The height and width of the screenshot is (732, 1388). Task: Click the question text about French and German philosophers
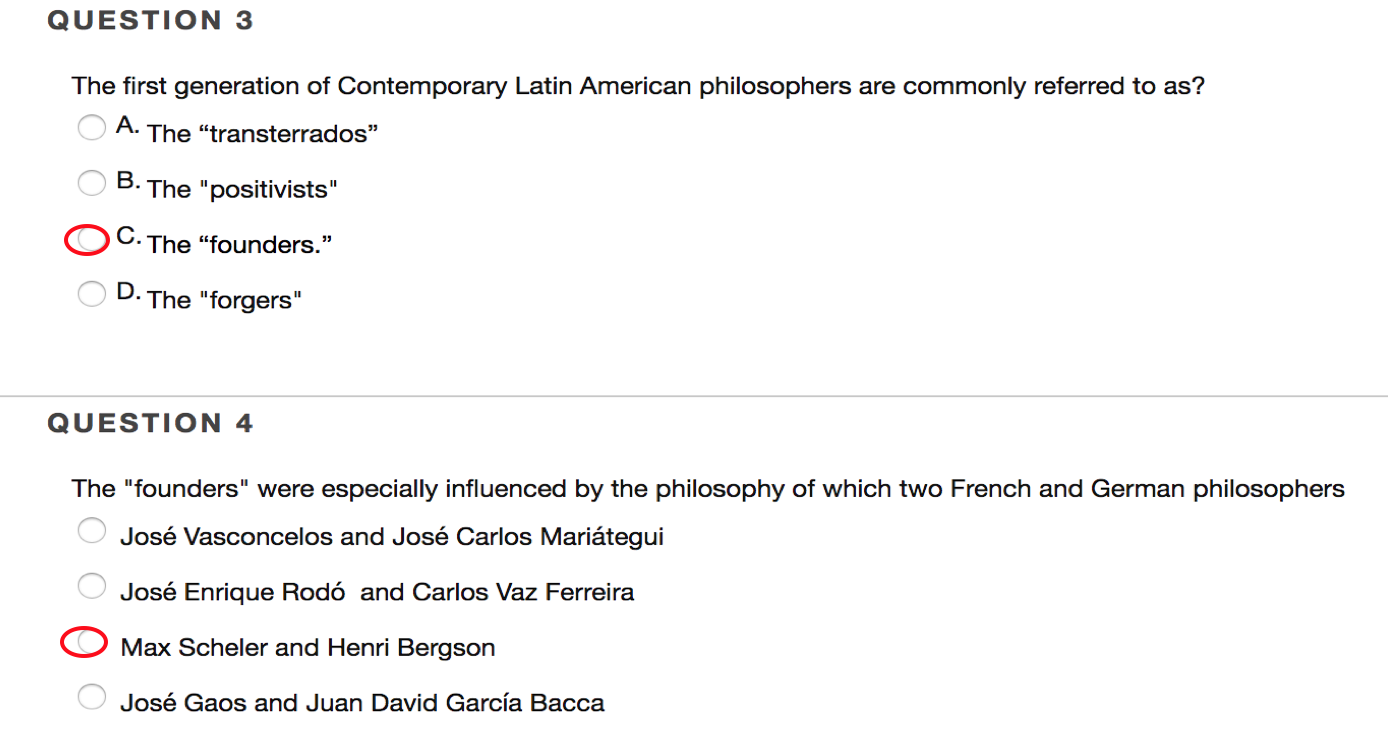coord(708,489)
